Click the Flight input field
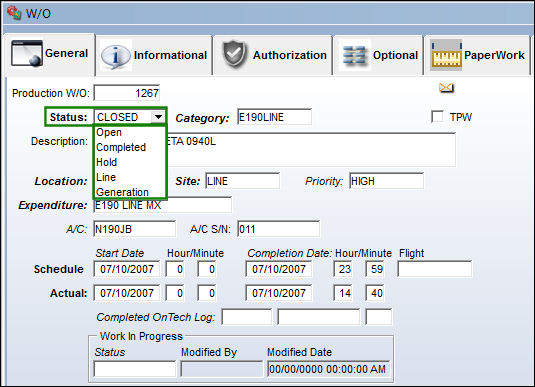The image size is (535, 387). click(x=435, y=269)
